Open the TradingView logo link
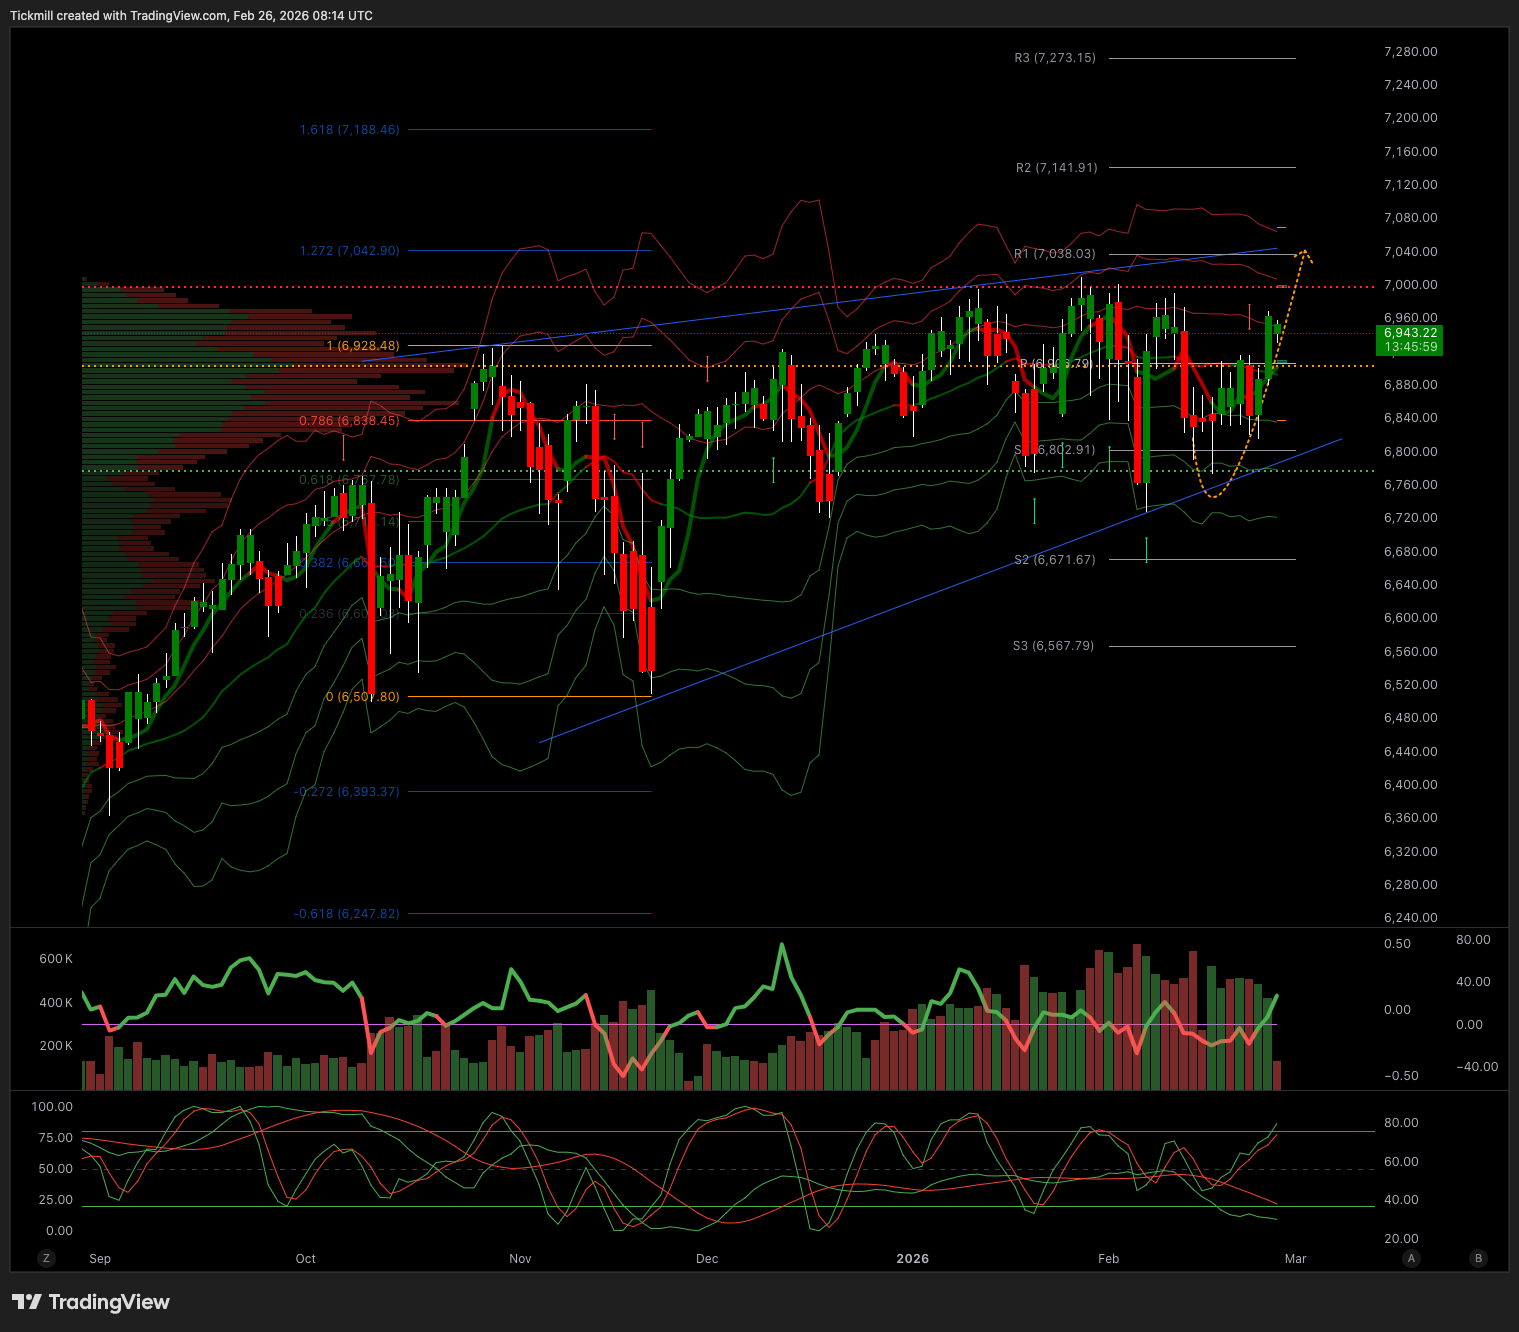This screenshot has height=1332, width=1519. pyautogui.click(x=91, y=1302)
